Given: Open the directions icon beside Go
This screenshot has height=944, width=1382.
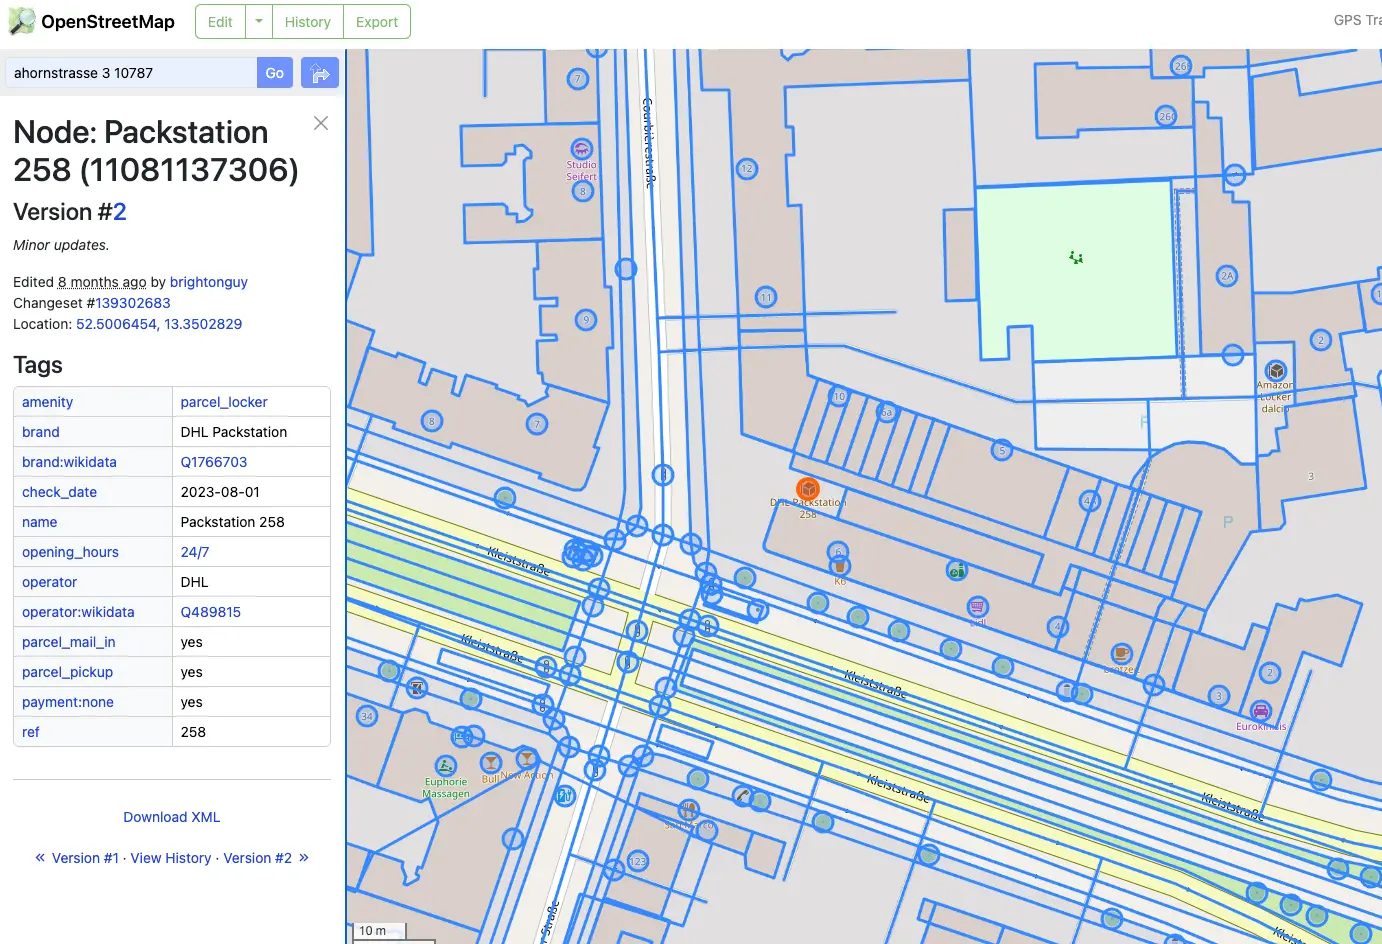Looking at the screenshot, I should tap(320, 73).
